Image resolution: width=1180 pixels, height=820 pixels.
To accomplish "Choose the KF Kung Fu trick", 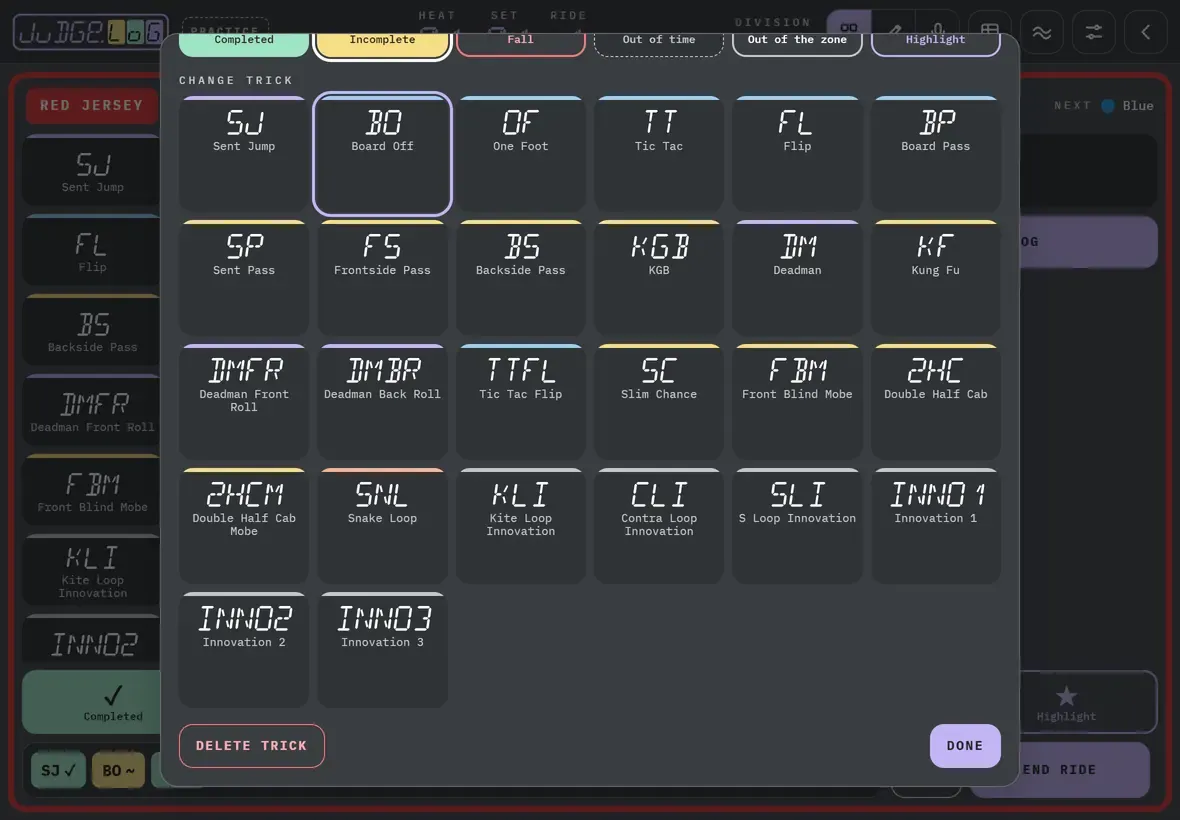I will 936,278.
